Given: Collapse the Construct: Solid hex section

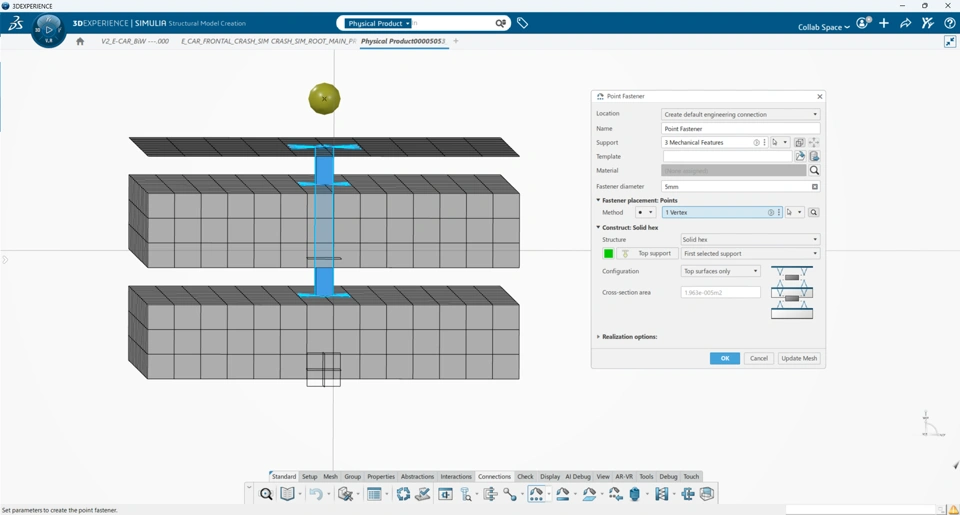Looking at the screenshot, I should click(x=598, y=227).
